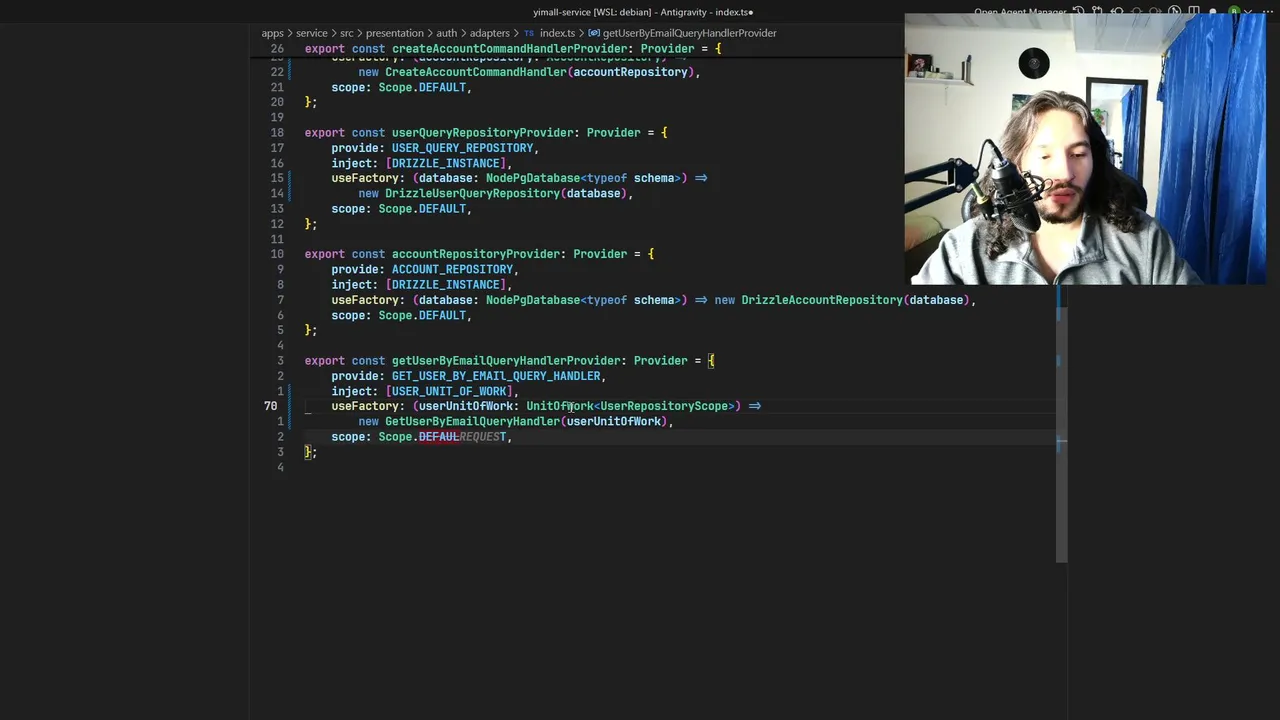Click 'accountRepositoryProvider' identifier
The image size is (1280, 720).
click(x=475, y=254)
